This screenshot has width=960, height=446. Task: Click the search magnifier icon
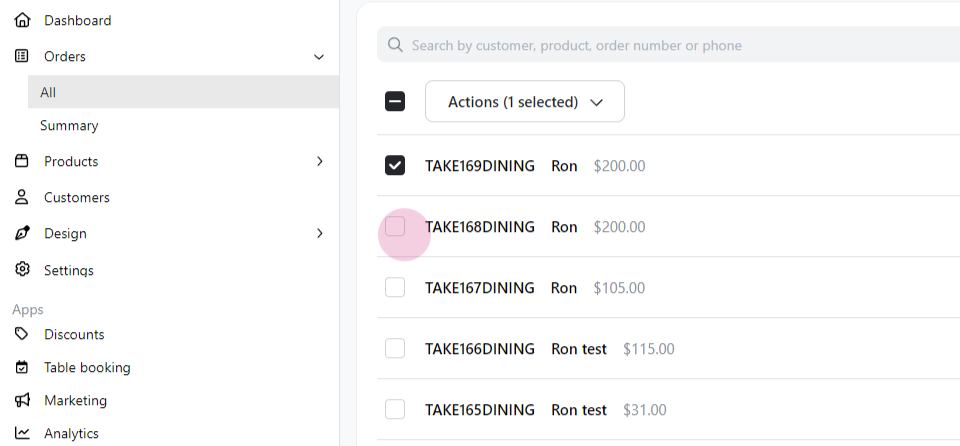(396, 45)
